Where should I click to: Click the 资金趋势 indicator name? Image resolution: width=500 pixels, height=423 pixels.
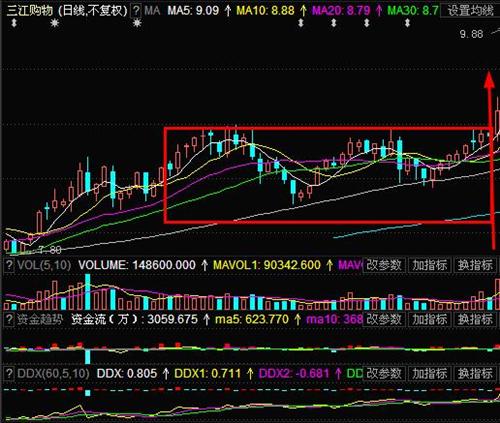click(x=40, y=319)
